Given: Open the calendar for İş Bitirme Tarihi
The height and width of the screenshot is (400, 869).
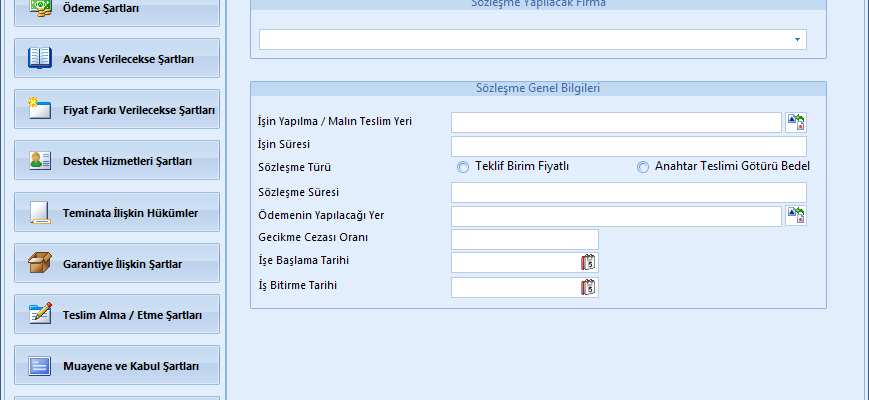Looking at the screenshot, I should pyautogui.click(x=588, y=288).
